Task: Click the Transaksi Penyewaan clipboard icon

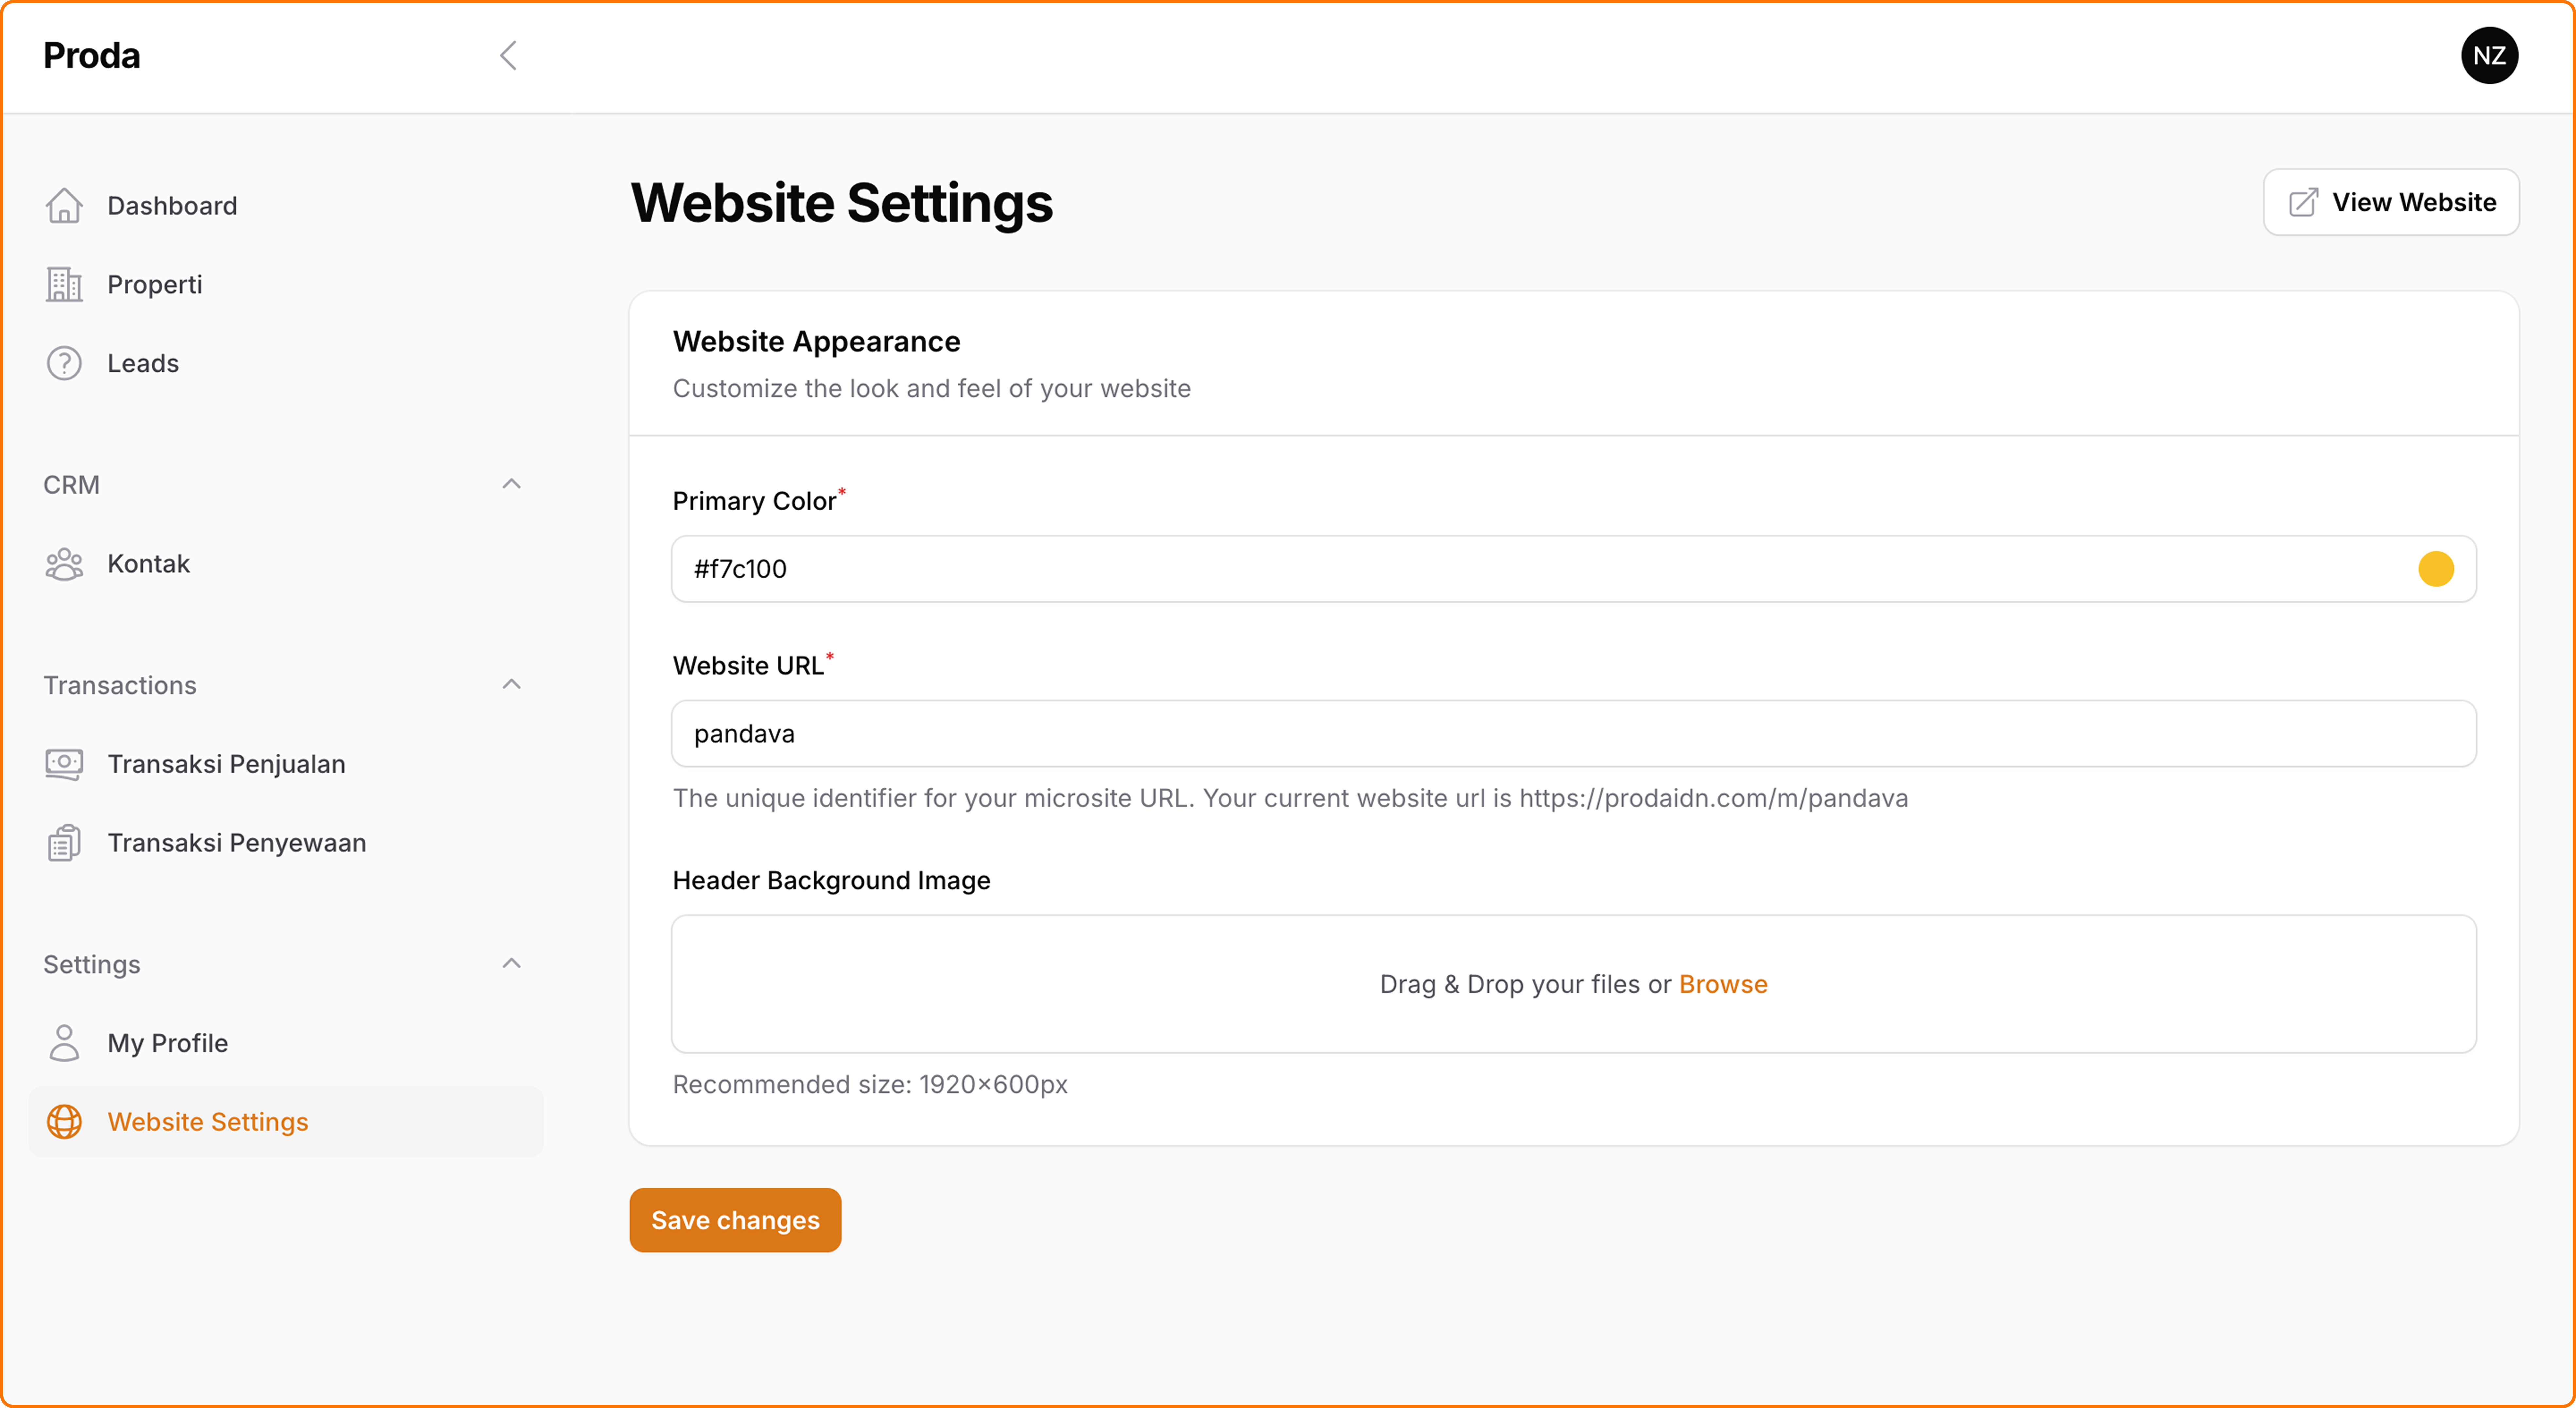Action: 64,843
